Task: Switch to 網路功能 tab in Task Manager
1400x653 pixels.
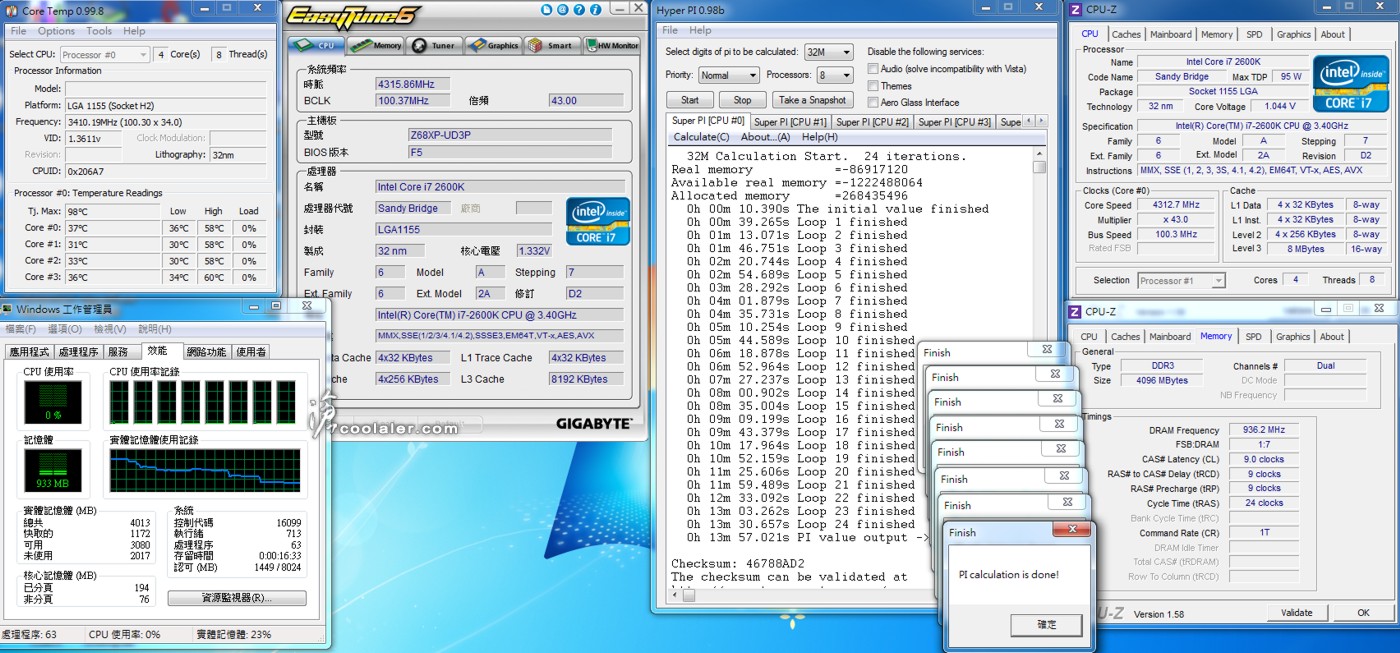Action: tap(207, 352)
